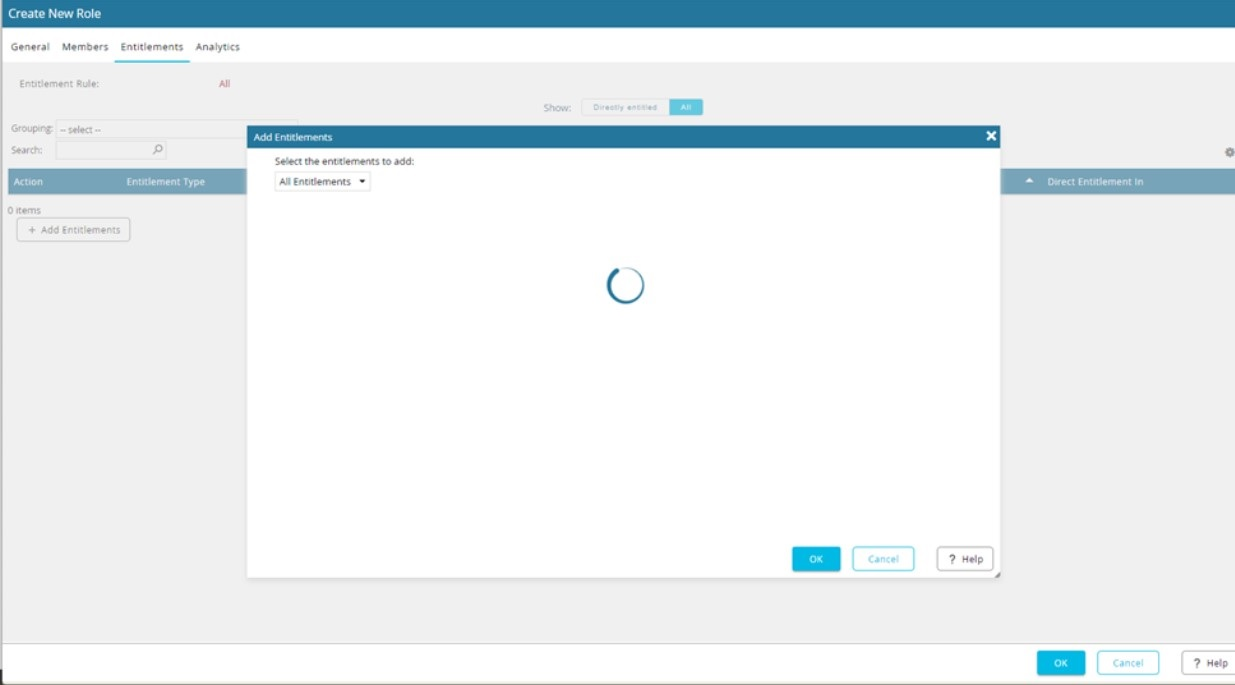Image resolution: width=1235 pixels, height=685 pixels.
Task: Select the Entitlements tab
Action: point(152,47)
